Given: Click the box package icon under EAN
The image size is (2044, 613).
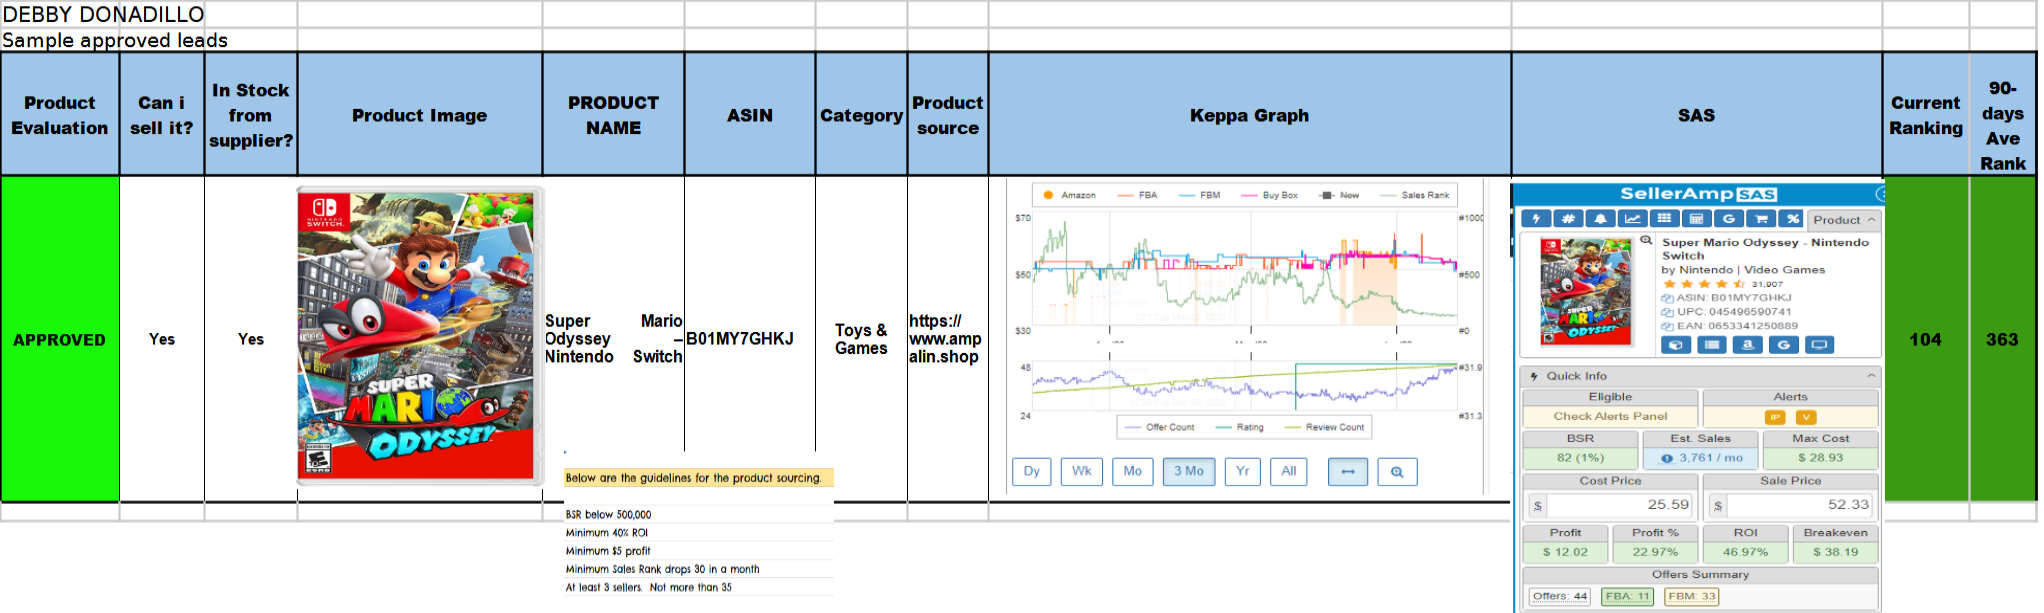Looking at the screenshot, I should [1676, 345].
